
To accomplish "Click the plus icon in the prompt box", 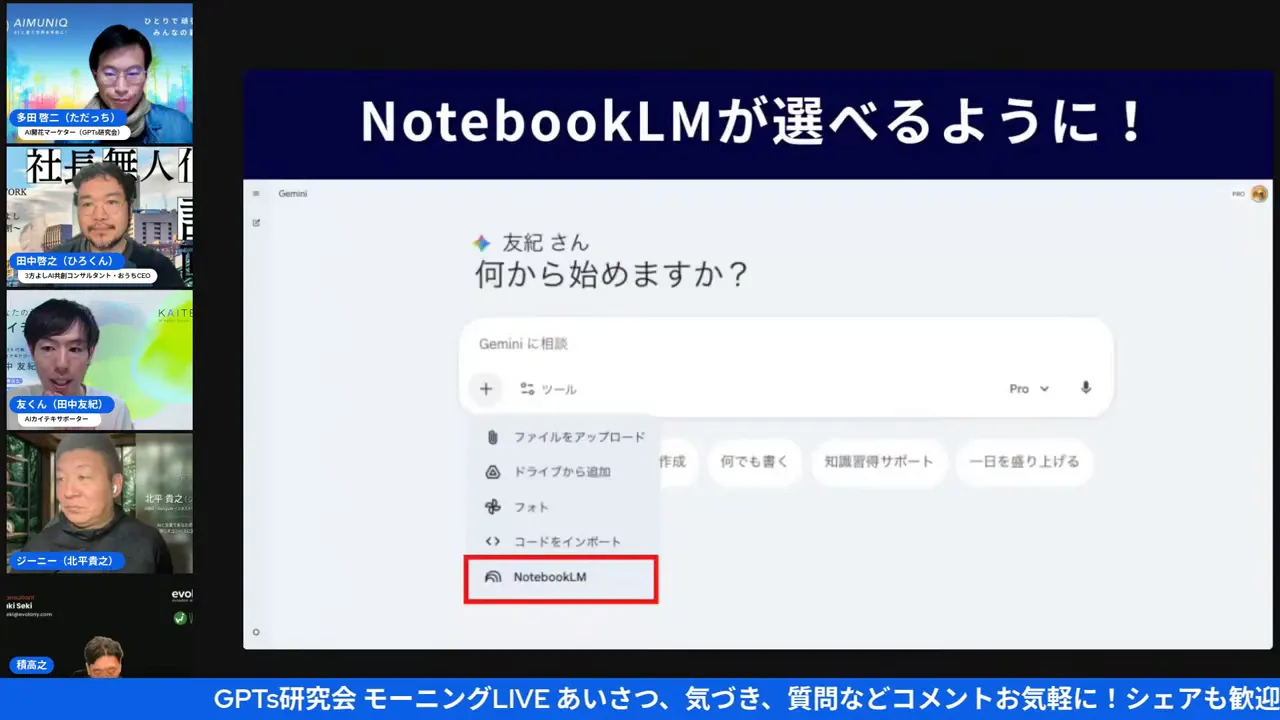I will 486,389.
